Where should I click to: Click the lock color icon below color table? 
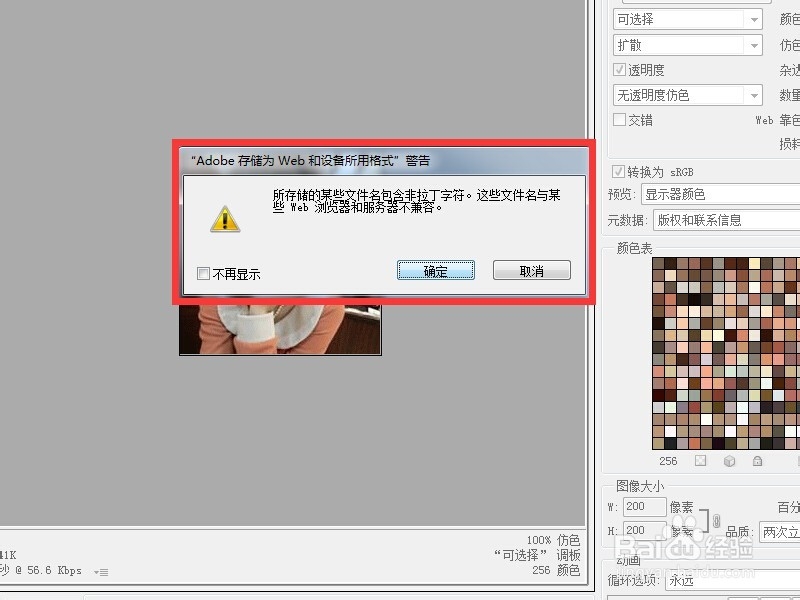click(757, 461)
